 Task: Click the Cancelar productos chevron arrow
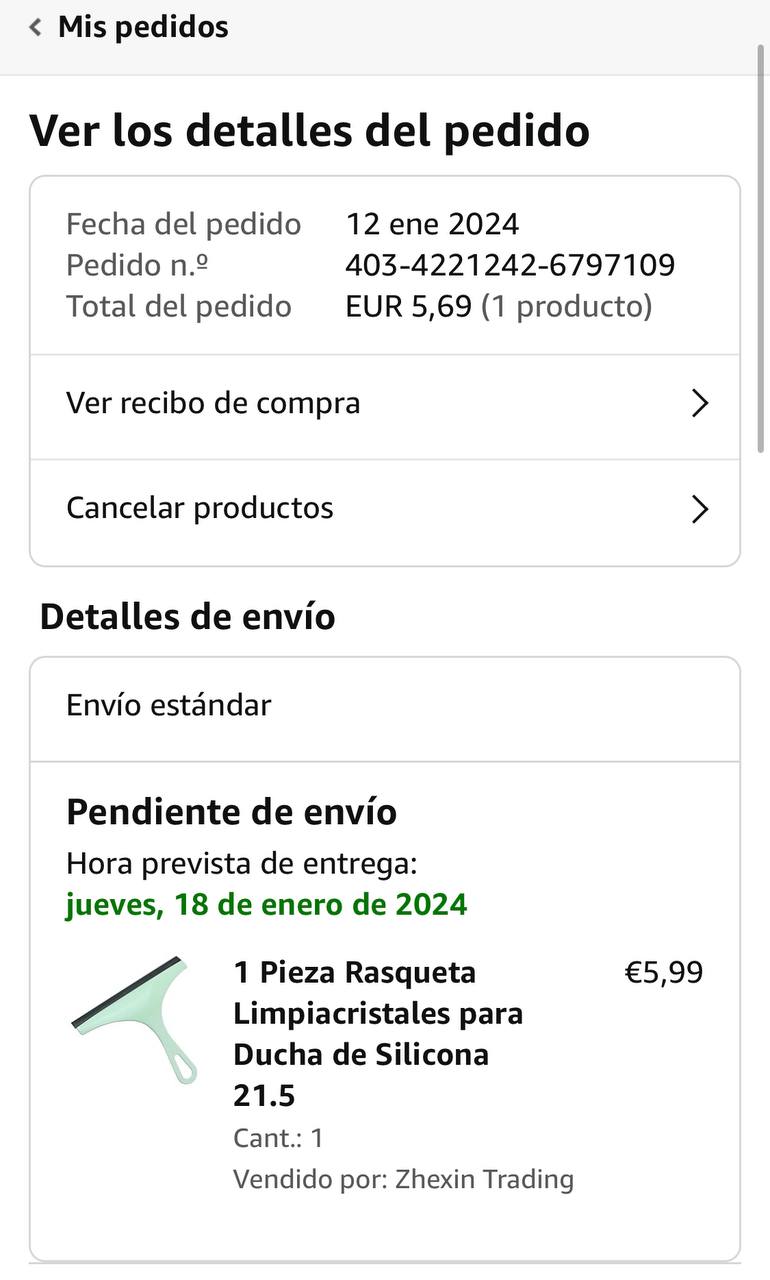click(700, 510)
